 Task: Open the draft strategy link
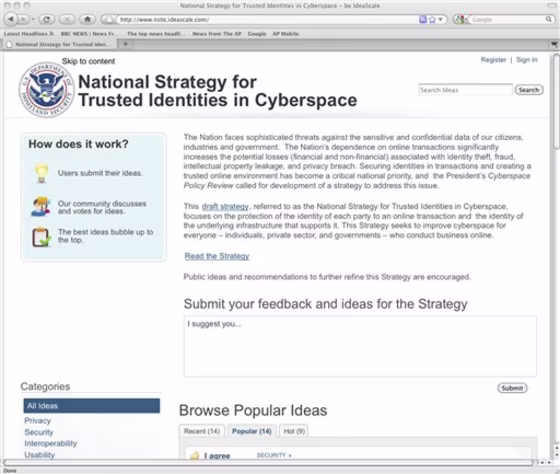(x=225, y=206)
